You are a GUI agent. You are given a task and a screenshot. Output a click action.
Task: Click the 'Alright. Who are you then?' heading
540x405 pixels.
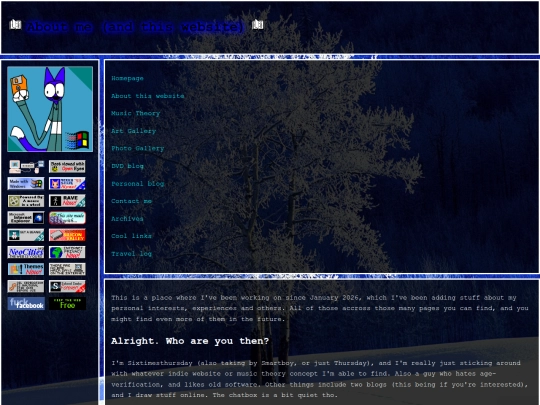coord(190,341)
